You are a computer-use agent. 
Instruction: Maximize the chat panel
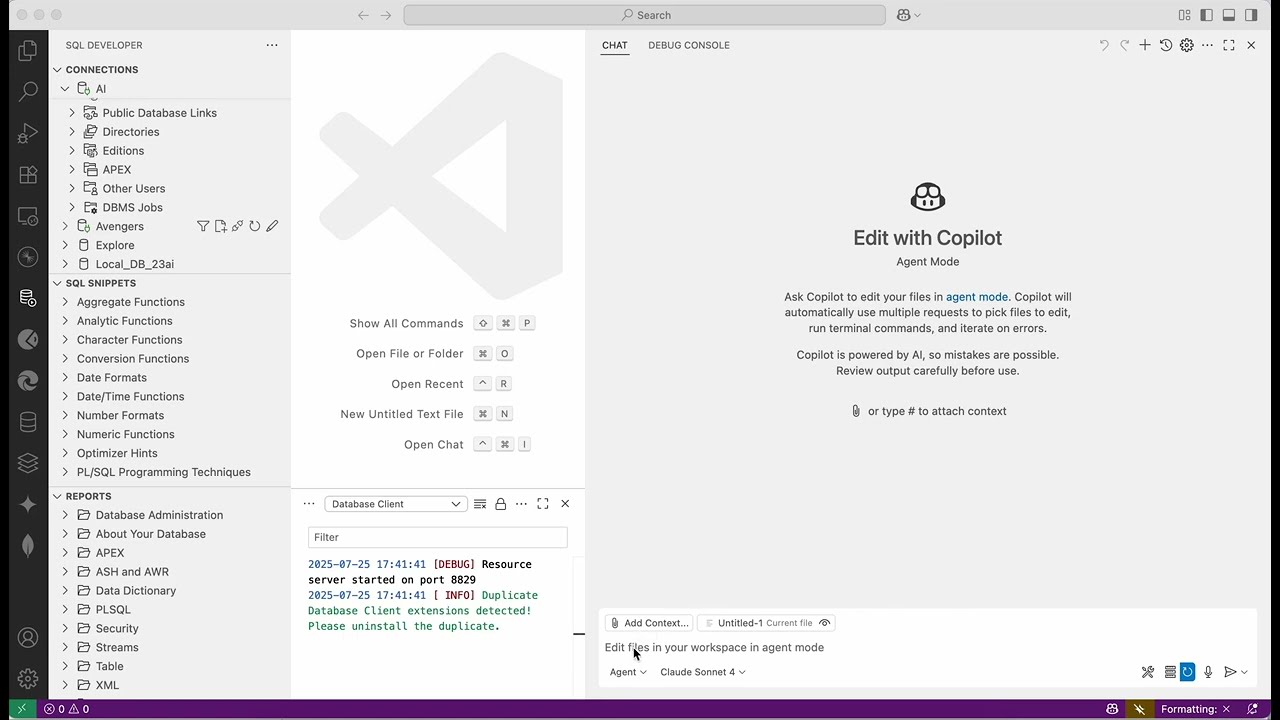point(1229,45)
